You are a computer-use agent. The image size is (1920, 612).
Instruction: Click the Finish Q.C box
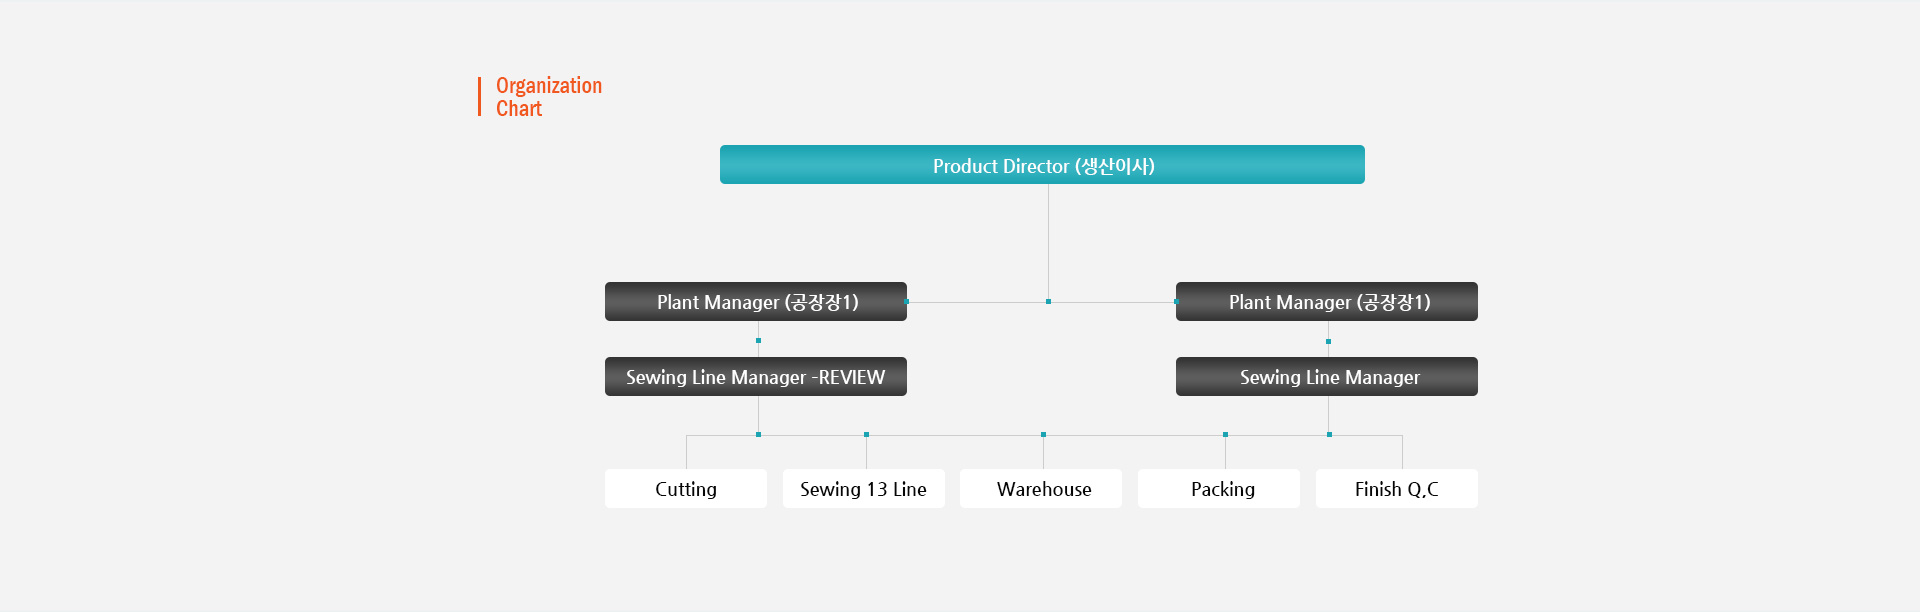click(1397, 489)
